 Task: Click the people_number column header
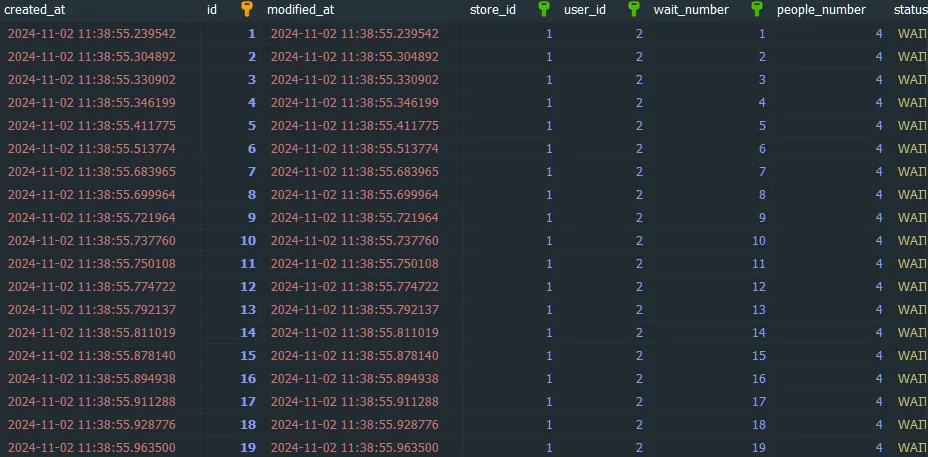[x=821, y=10]
